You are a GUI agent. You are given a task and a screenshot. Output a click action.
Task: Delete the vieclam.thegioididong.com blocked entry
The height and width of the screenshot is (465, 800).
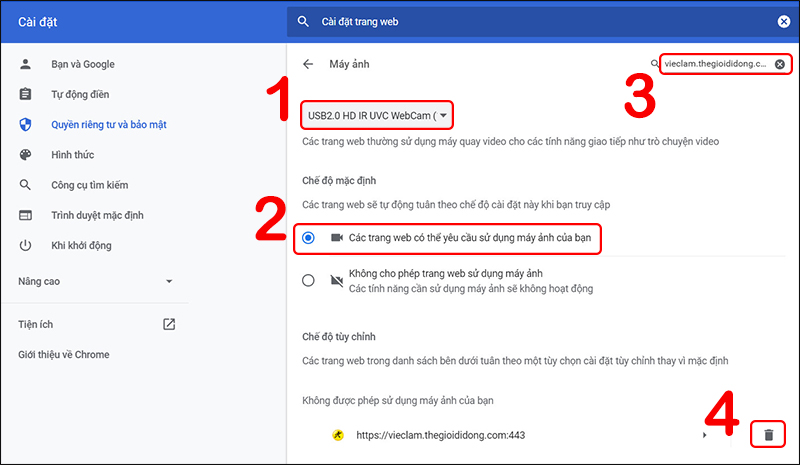point(768,435)
